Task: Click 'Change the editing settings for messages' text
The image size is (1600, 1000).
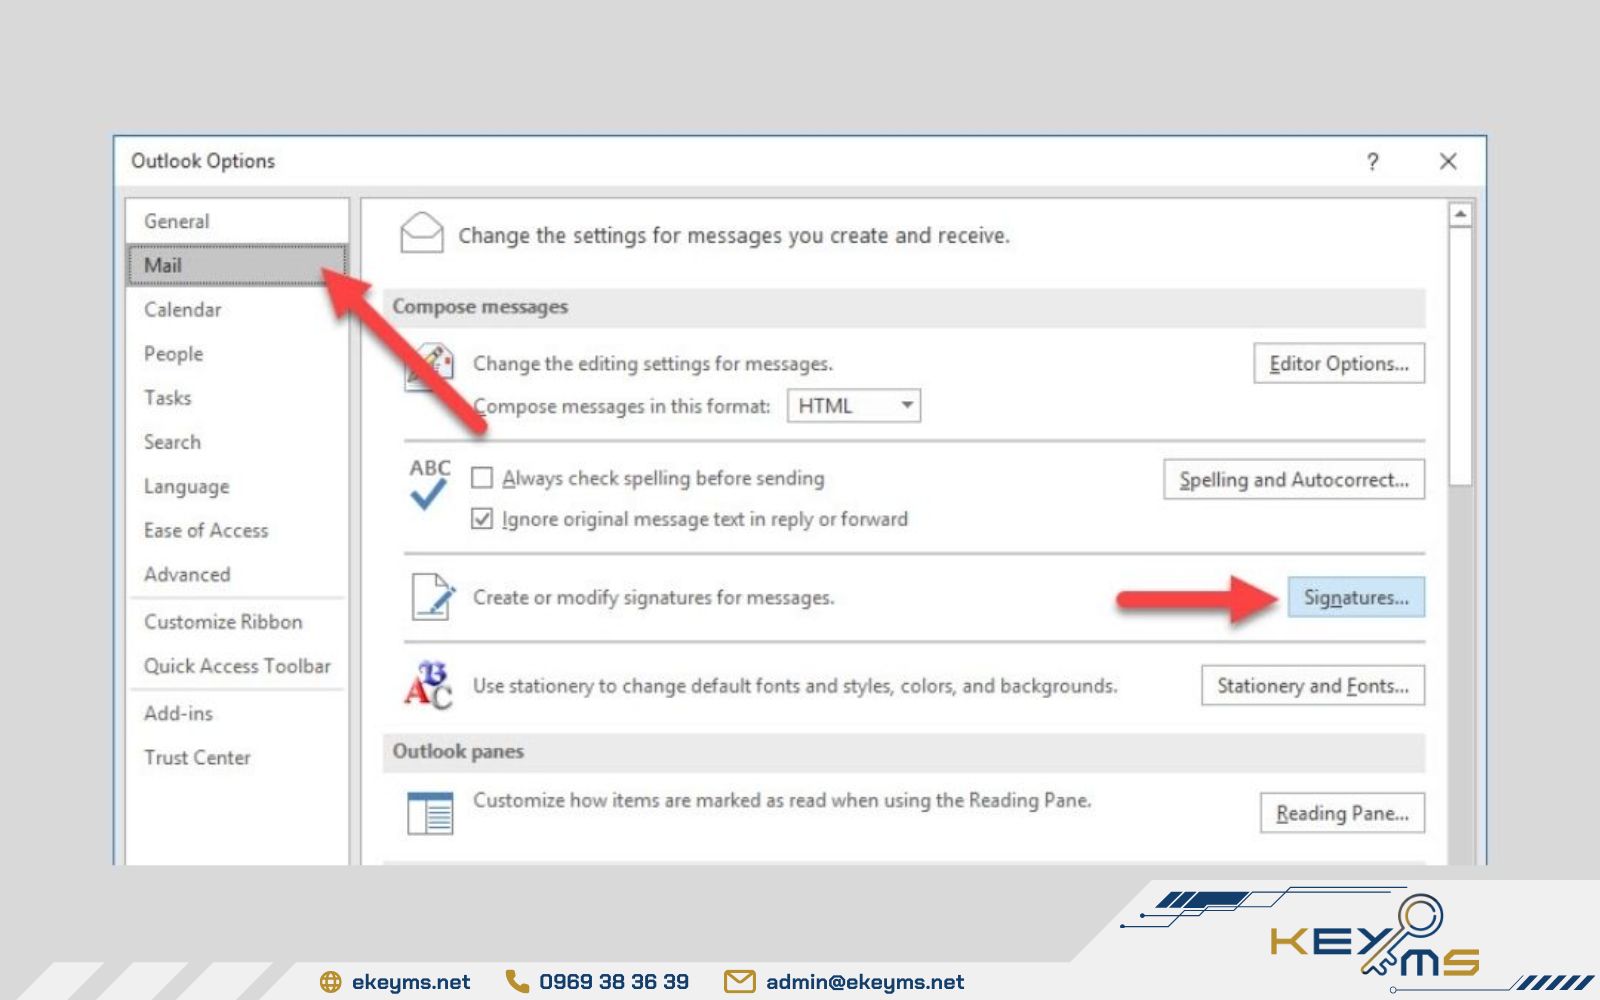Action: 652,363
